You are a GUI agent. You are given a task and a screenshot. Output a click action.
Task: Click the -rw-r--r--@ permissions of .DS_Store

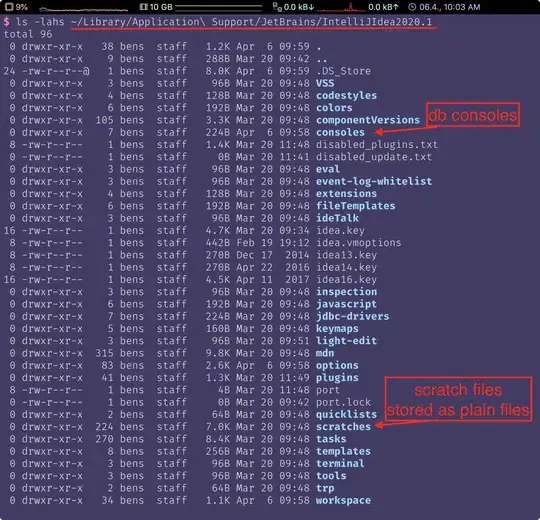(55, 71)
